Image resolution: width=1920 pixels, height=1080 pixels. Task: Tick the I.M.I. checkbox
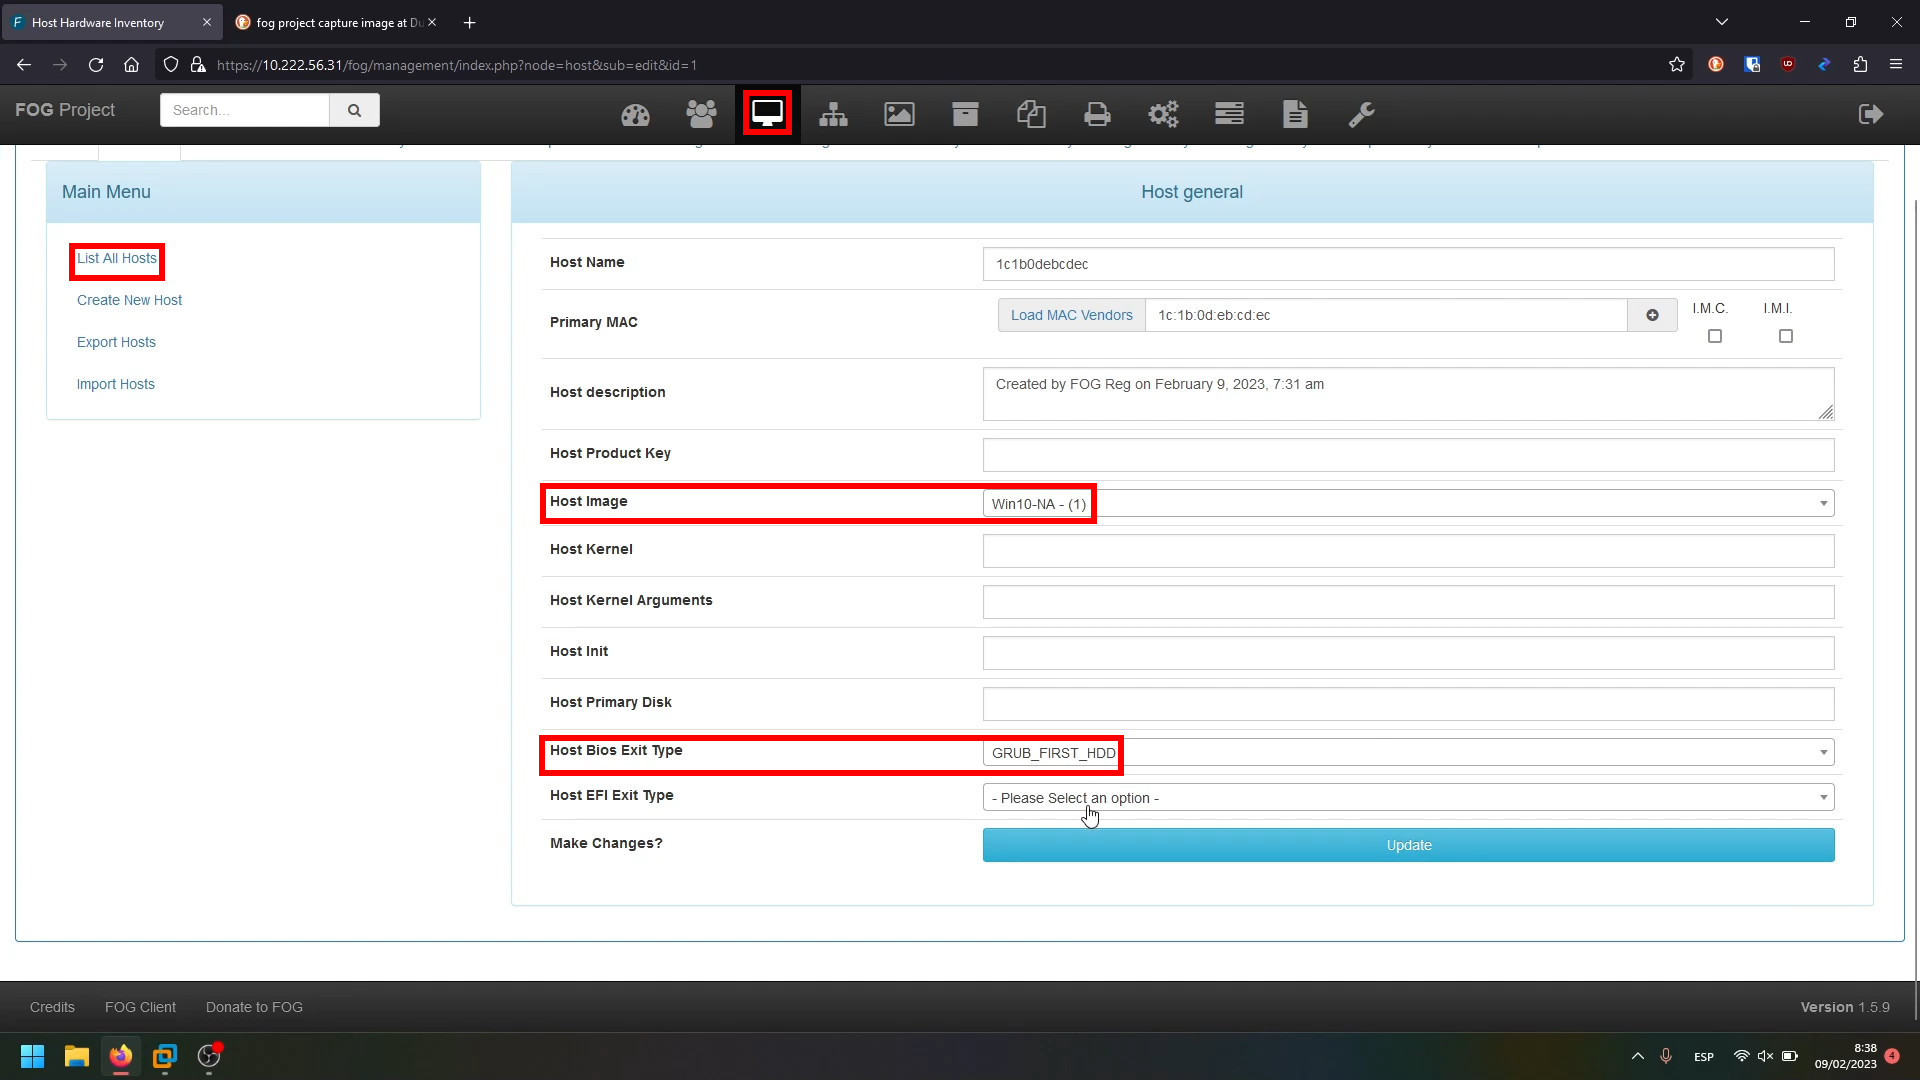pos(1786,336)
